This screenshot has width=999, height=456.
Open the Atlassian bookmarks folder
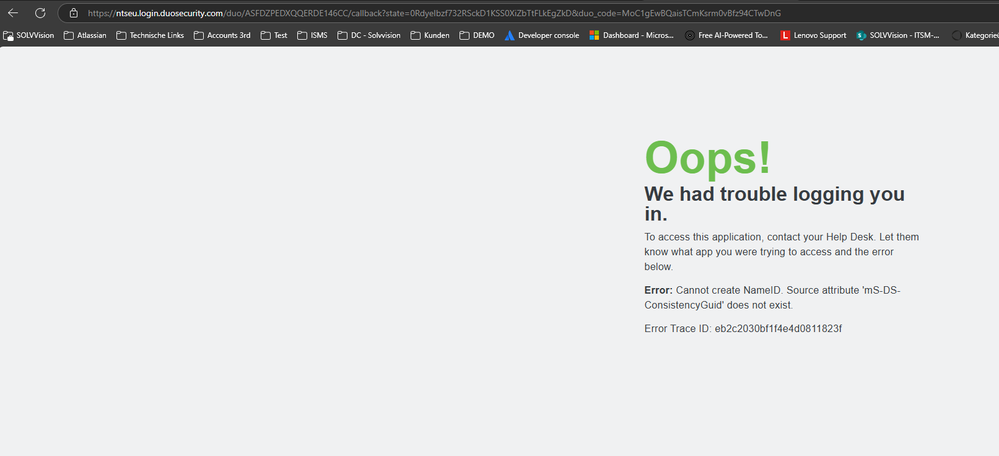[x=85, y=36]
